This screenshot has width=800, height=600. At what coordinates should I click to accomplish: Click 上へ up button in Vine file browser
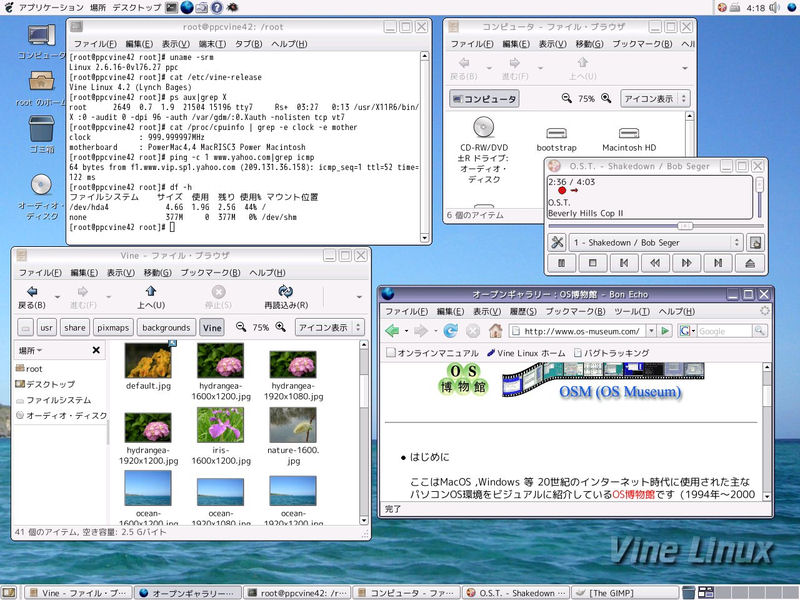(151, 297)
